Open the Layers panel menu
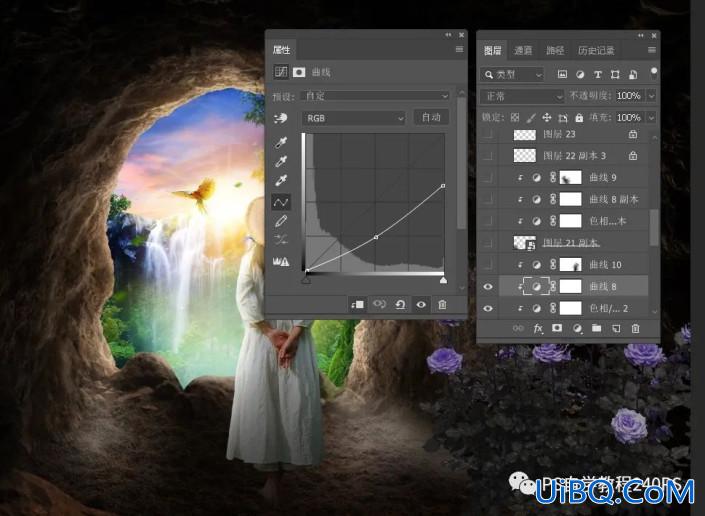The height and width of the screenshot is (516, 705). (x=652, y=50)
